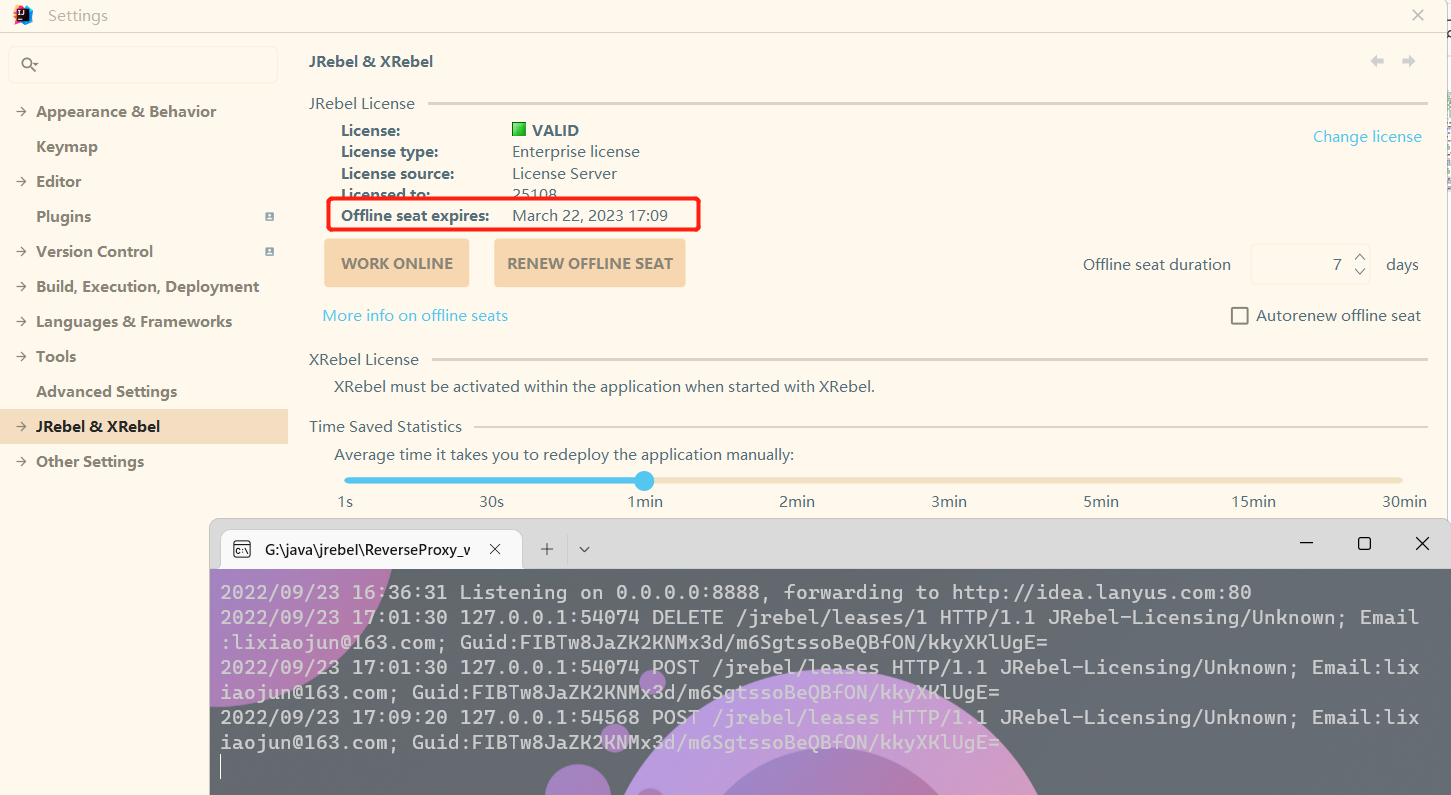
Task: Close the ReverseProxy terminal tab
Action: tap(495, 549)
